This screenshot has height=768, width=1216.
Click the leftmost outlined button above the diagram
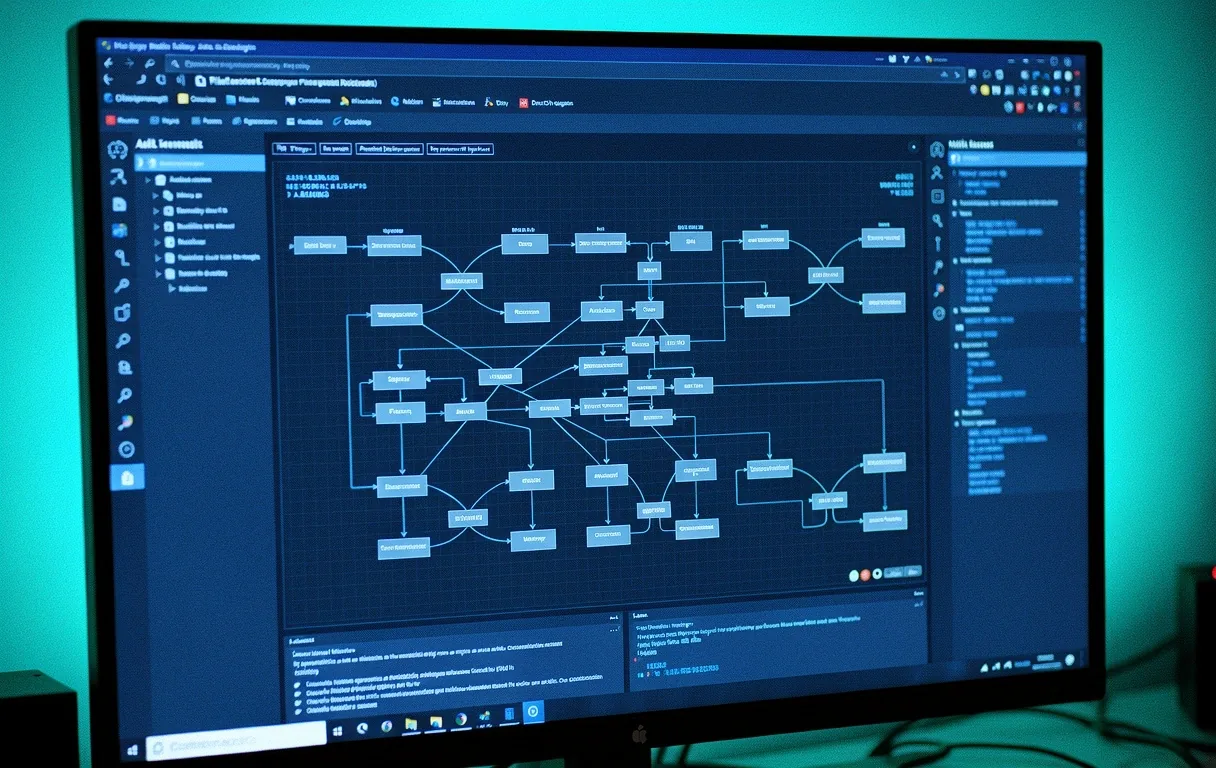295,148
